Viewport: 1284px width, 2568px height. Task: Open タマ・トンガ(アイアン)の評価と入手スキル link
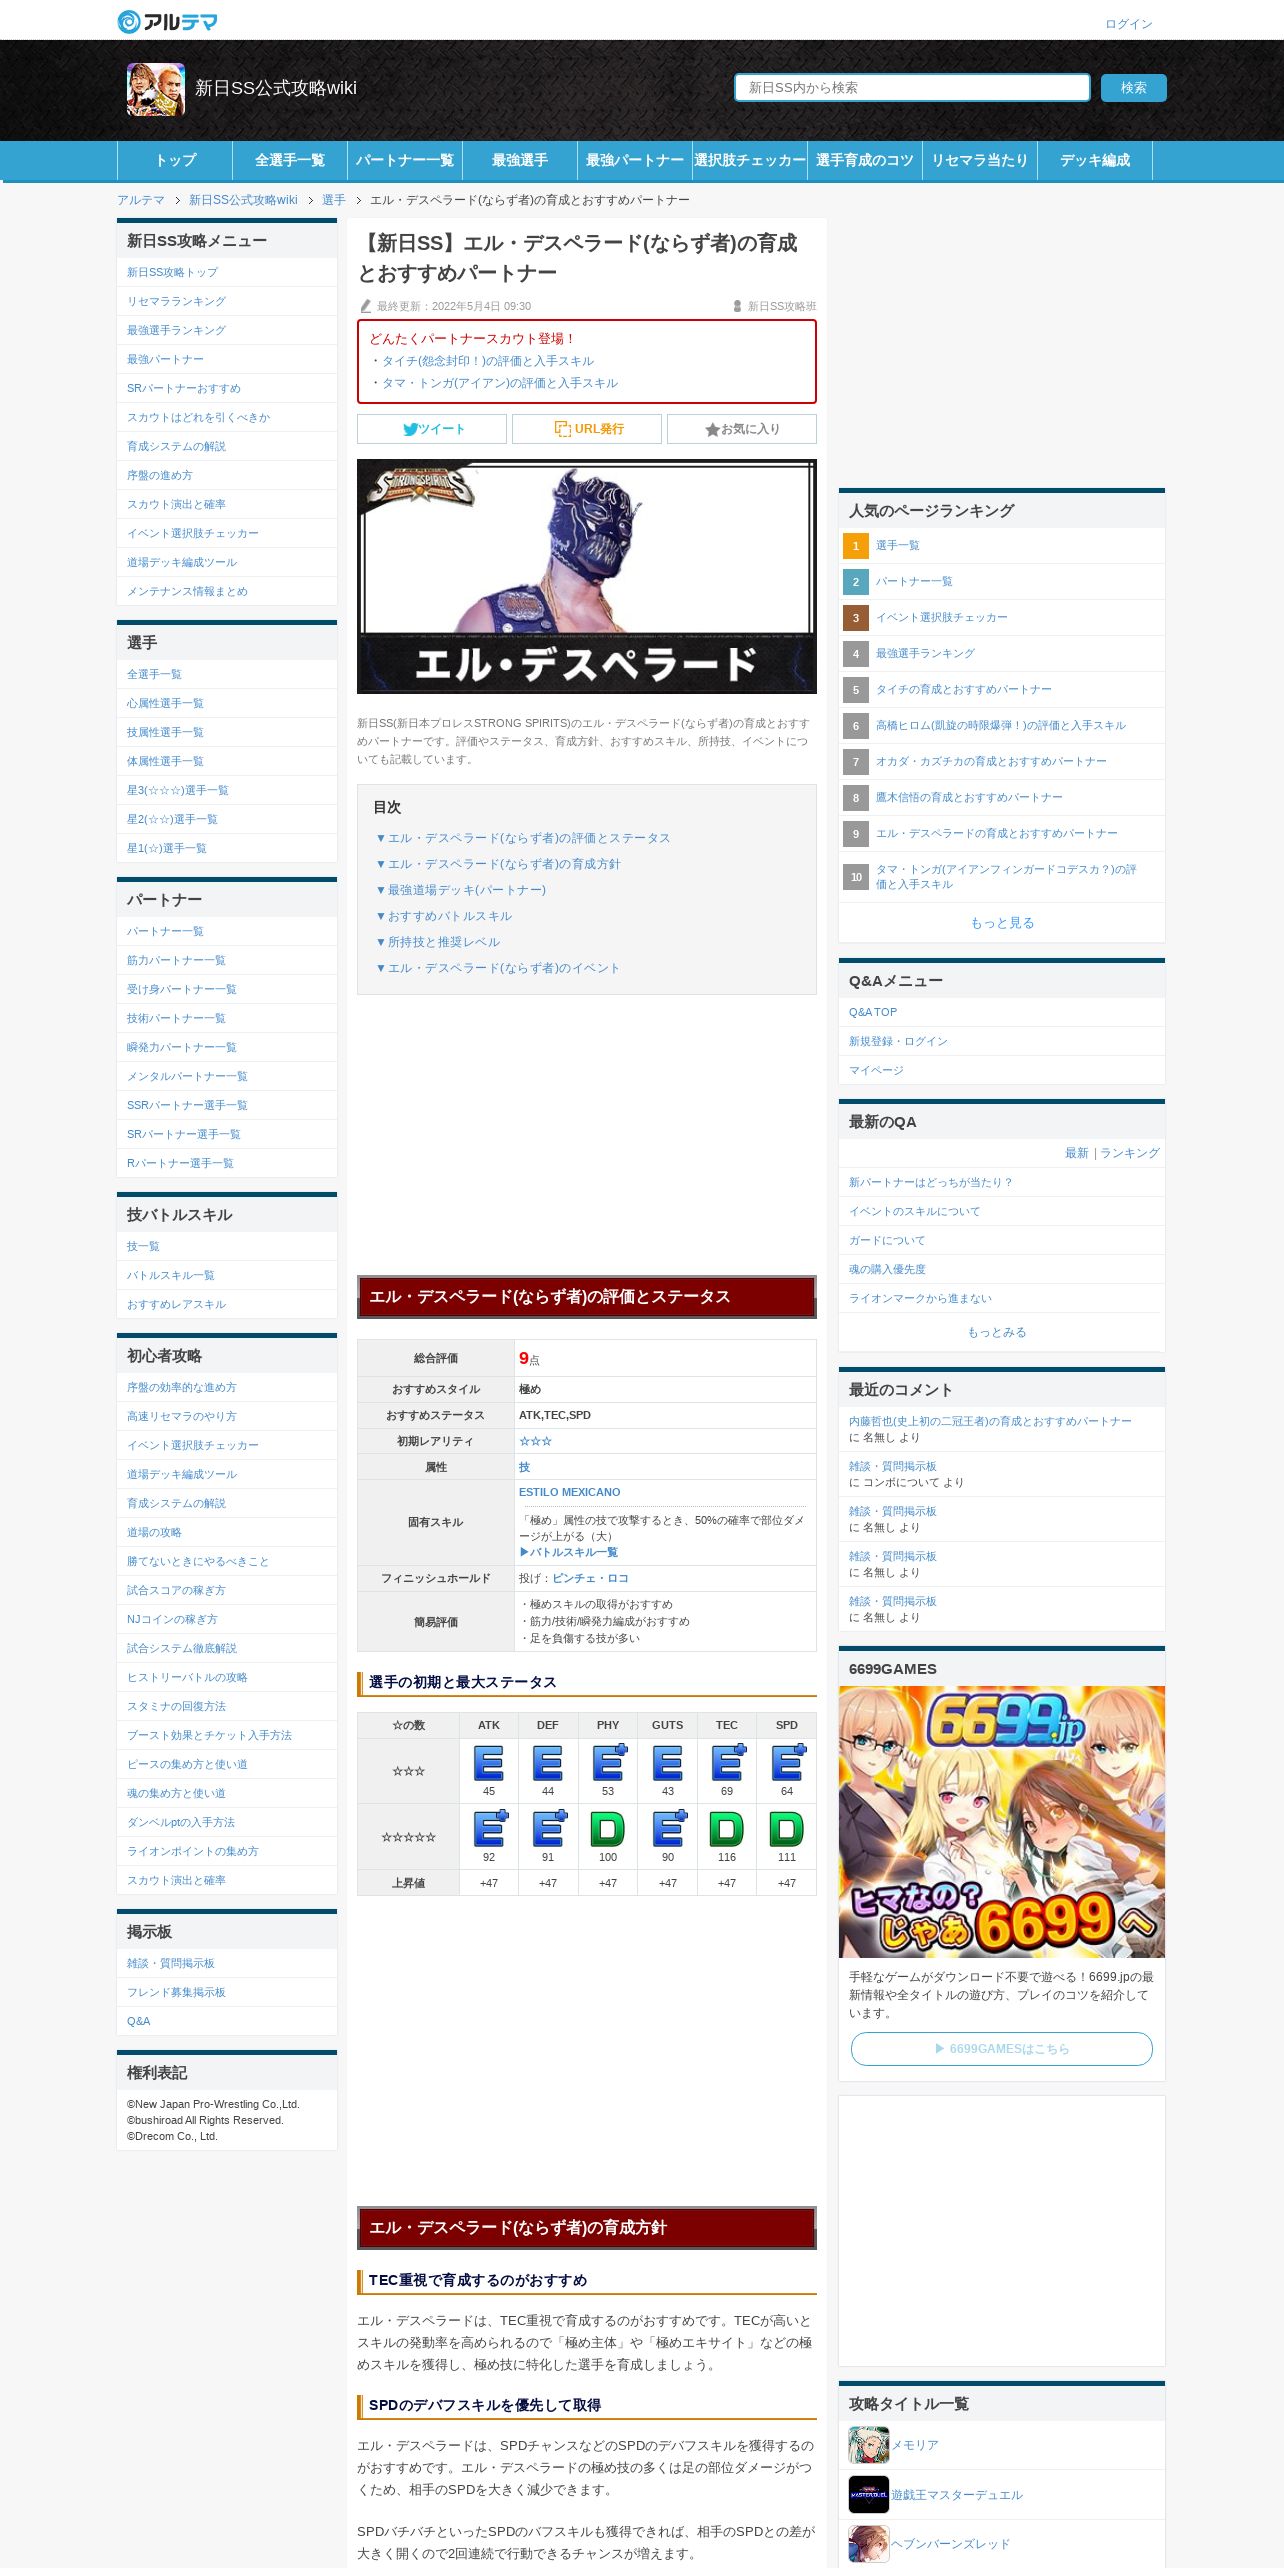pyautogui.click(x=500, y=383)
